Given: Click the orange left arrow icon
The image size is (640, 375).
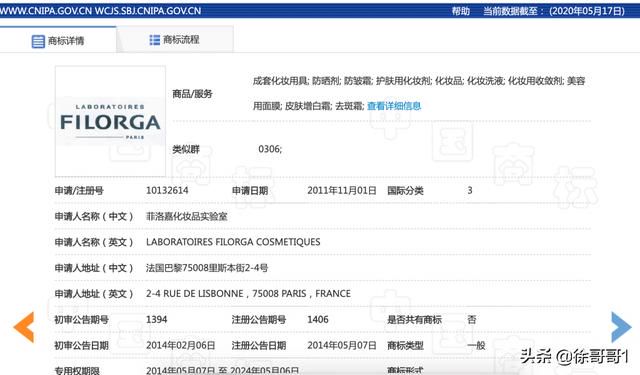Looking at the screenshot, I should point(24,327).
